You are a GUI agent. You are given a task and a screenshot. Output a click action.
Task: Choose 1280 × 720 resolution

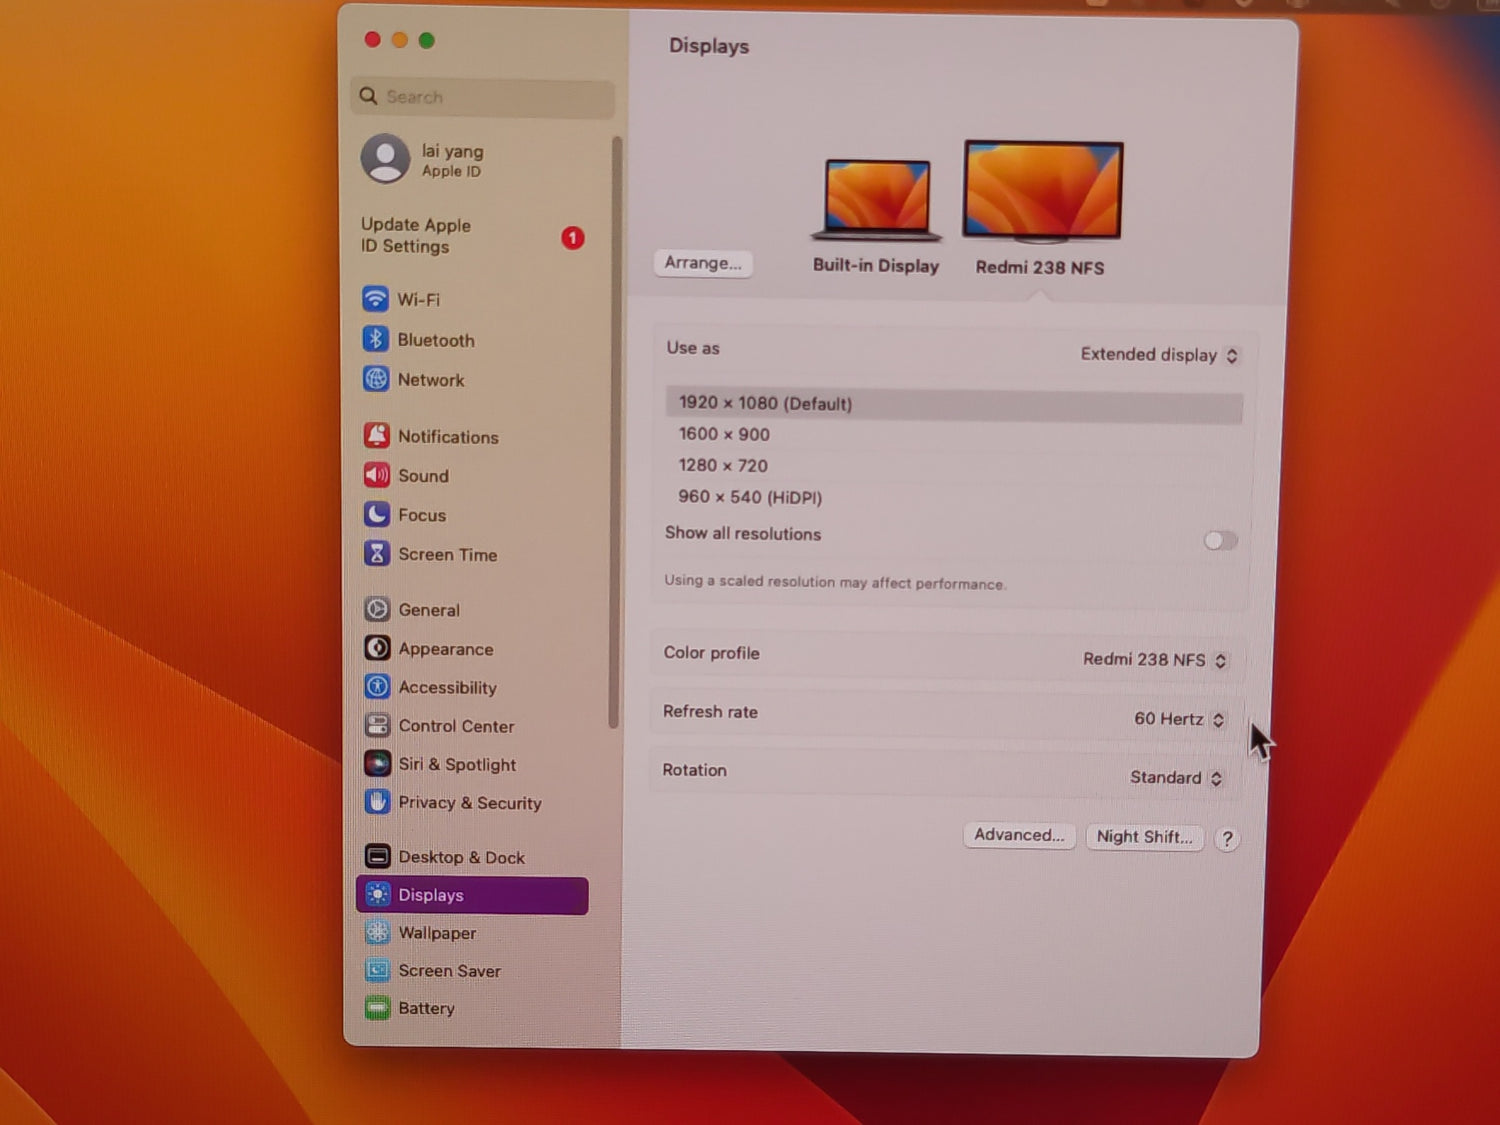(x=723, y=465)
